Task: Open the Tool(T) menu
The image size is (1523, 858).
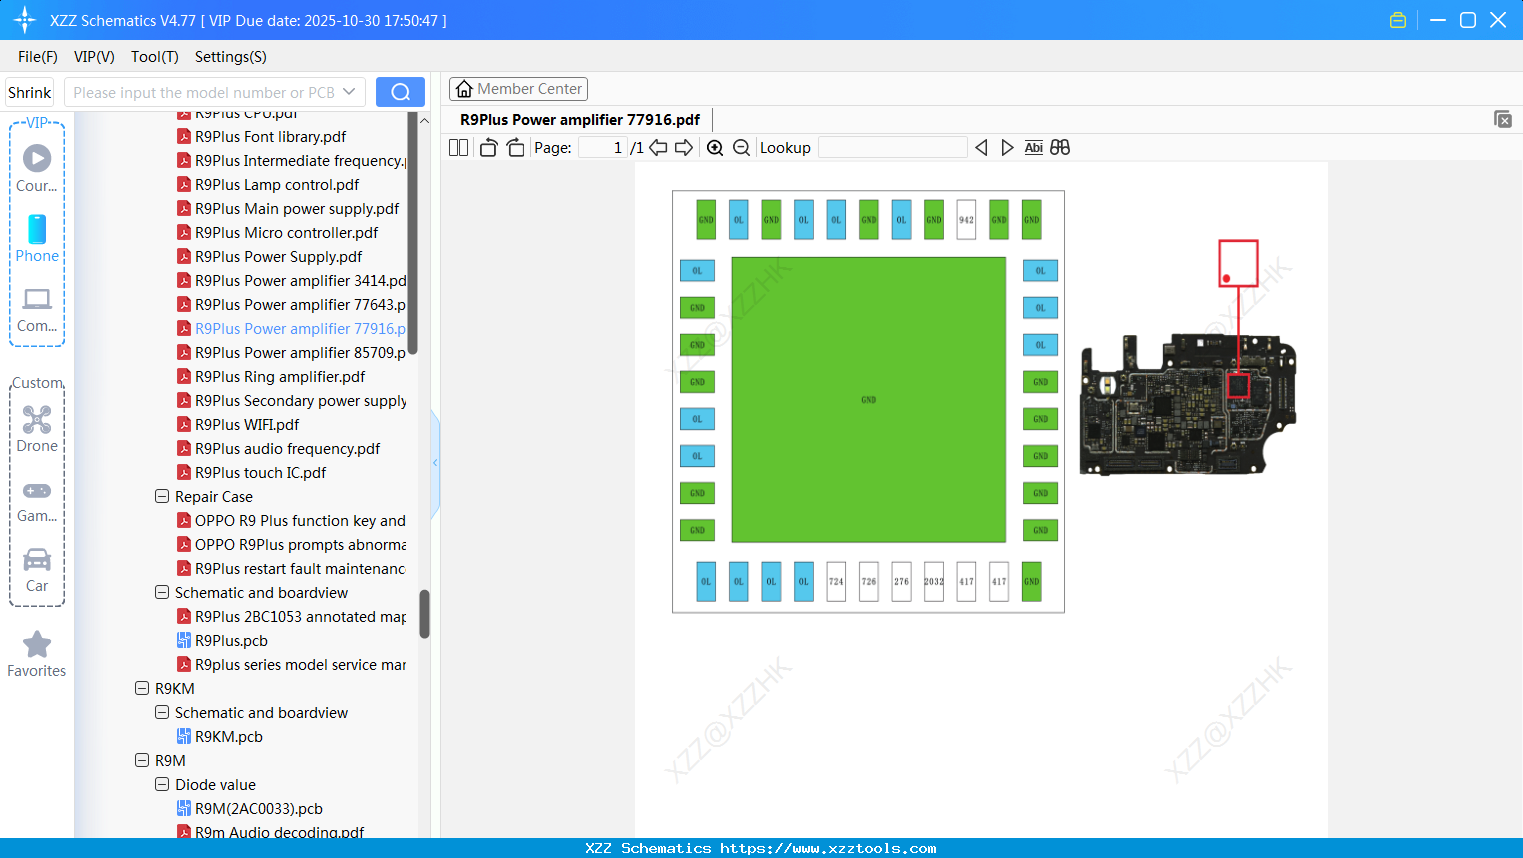Action: [x=154, y=57]
